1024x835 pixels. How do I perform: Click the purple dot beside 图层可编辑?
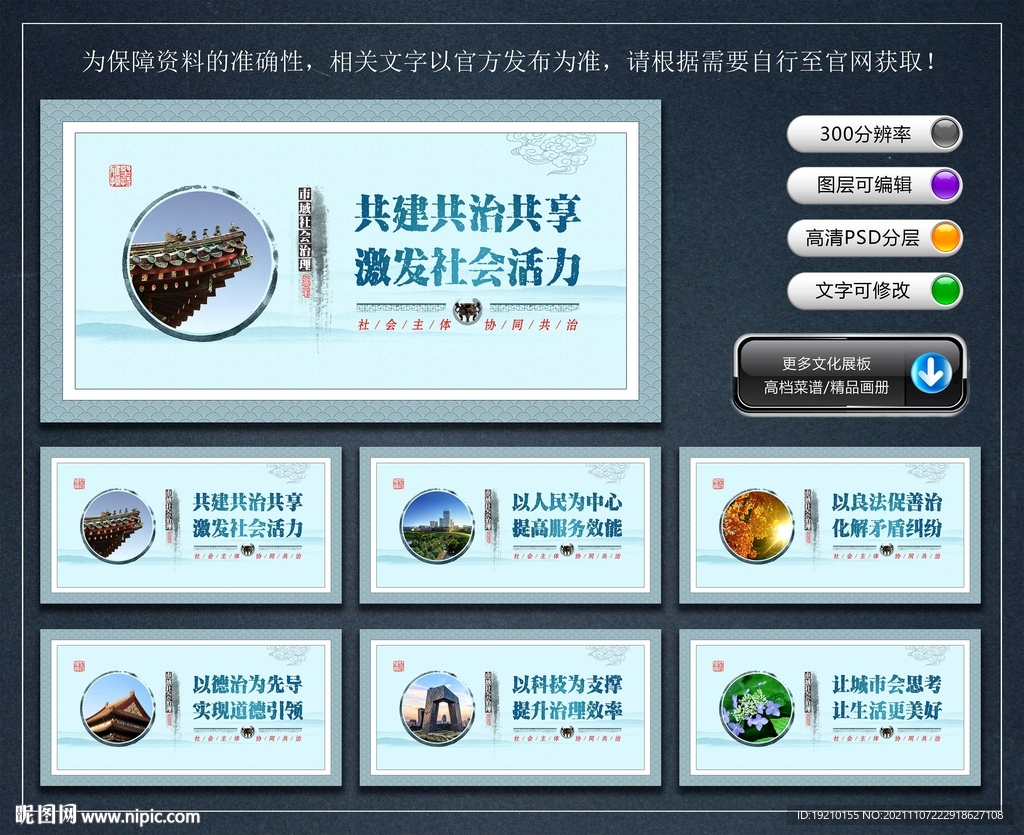tap(944, 185)
